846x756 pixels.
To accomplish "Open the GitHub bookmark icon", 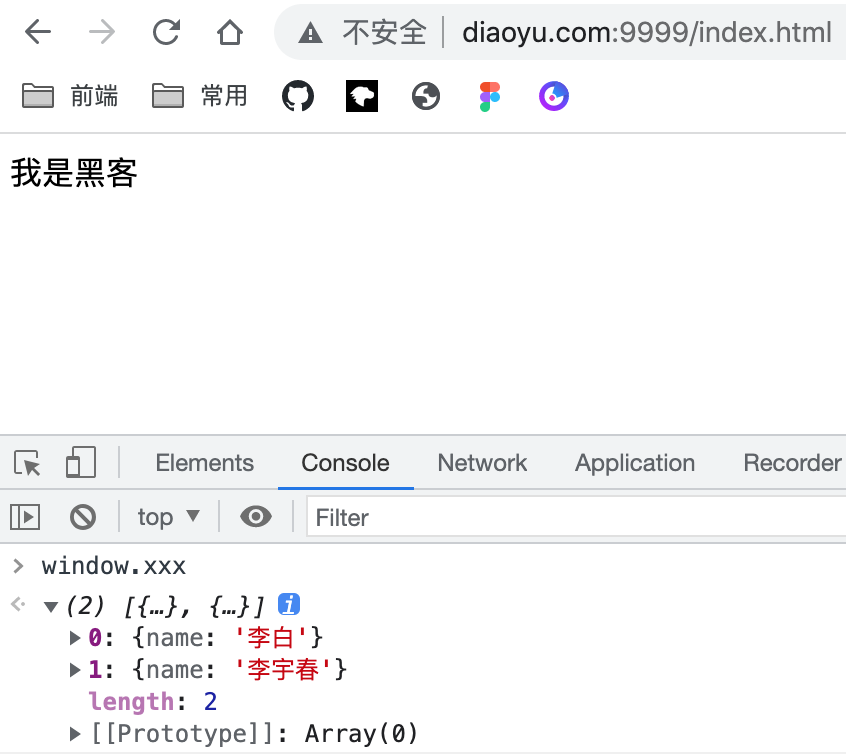I will point(297,96).
